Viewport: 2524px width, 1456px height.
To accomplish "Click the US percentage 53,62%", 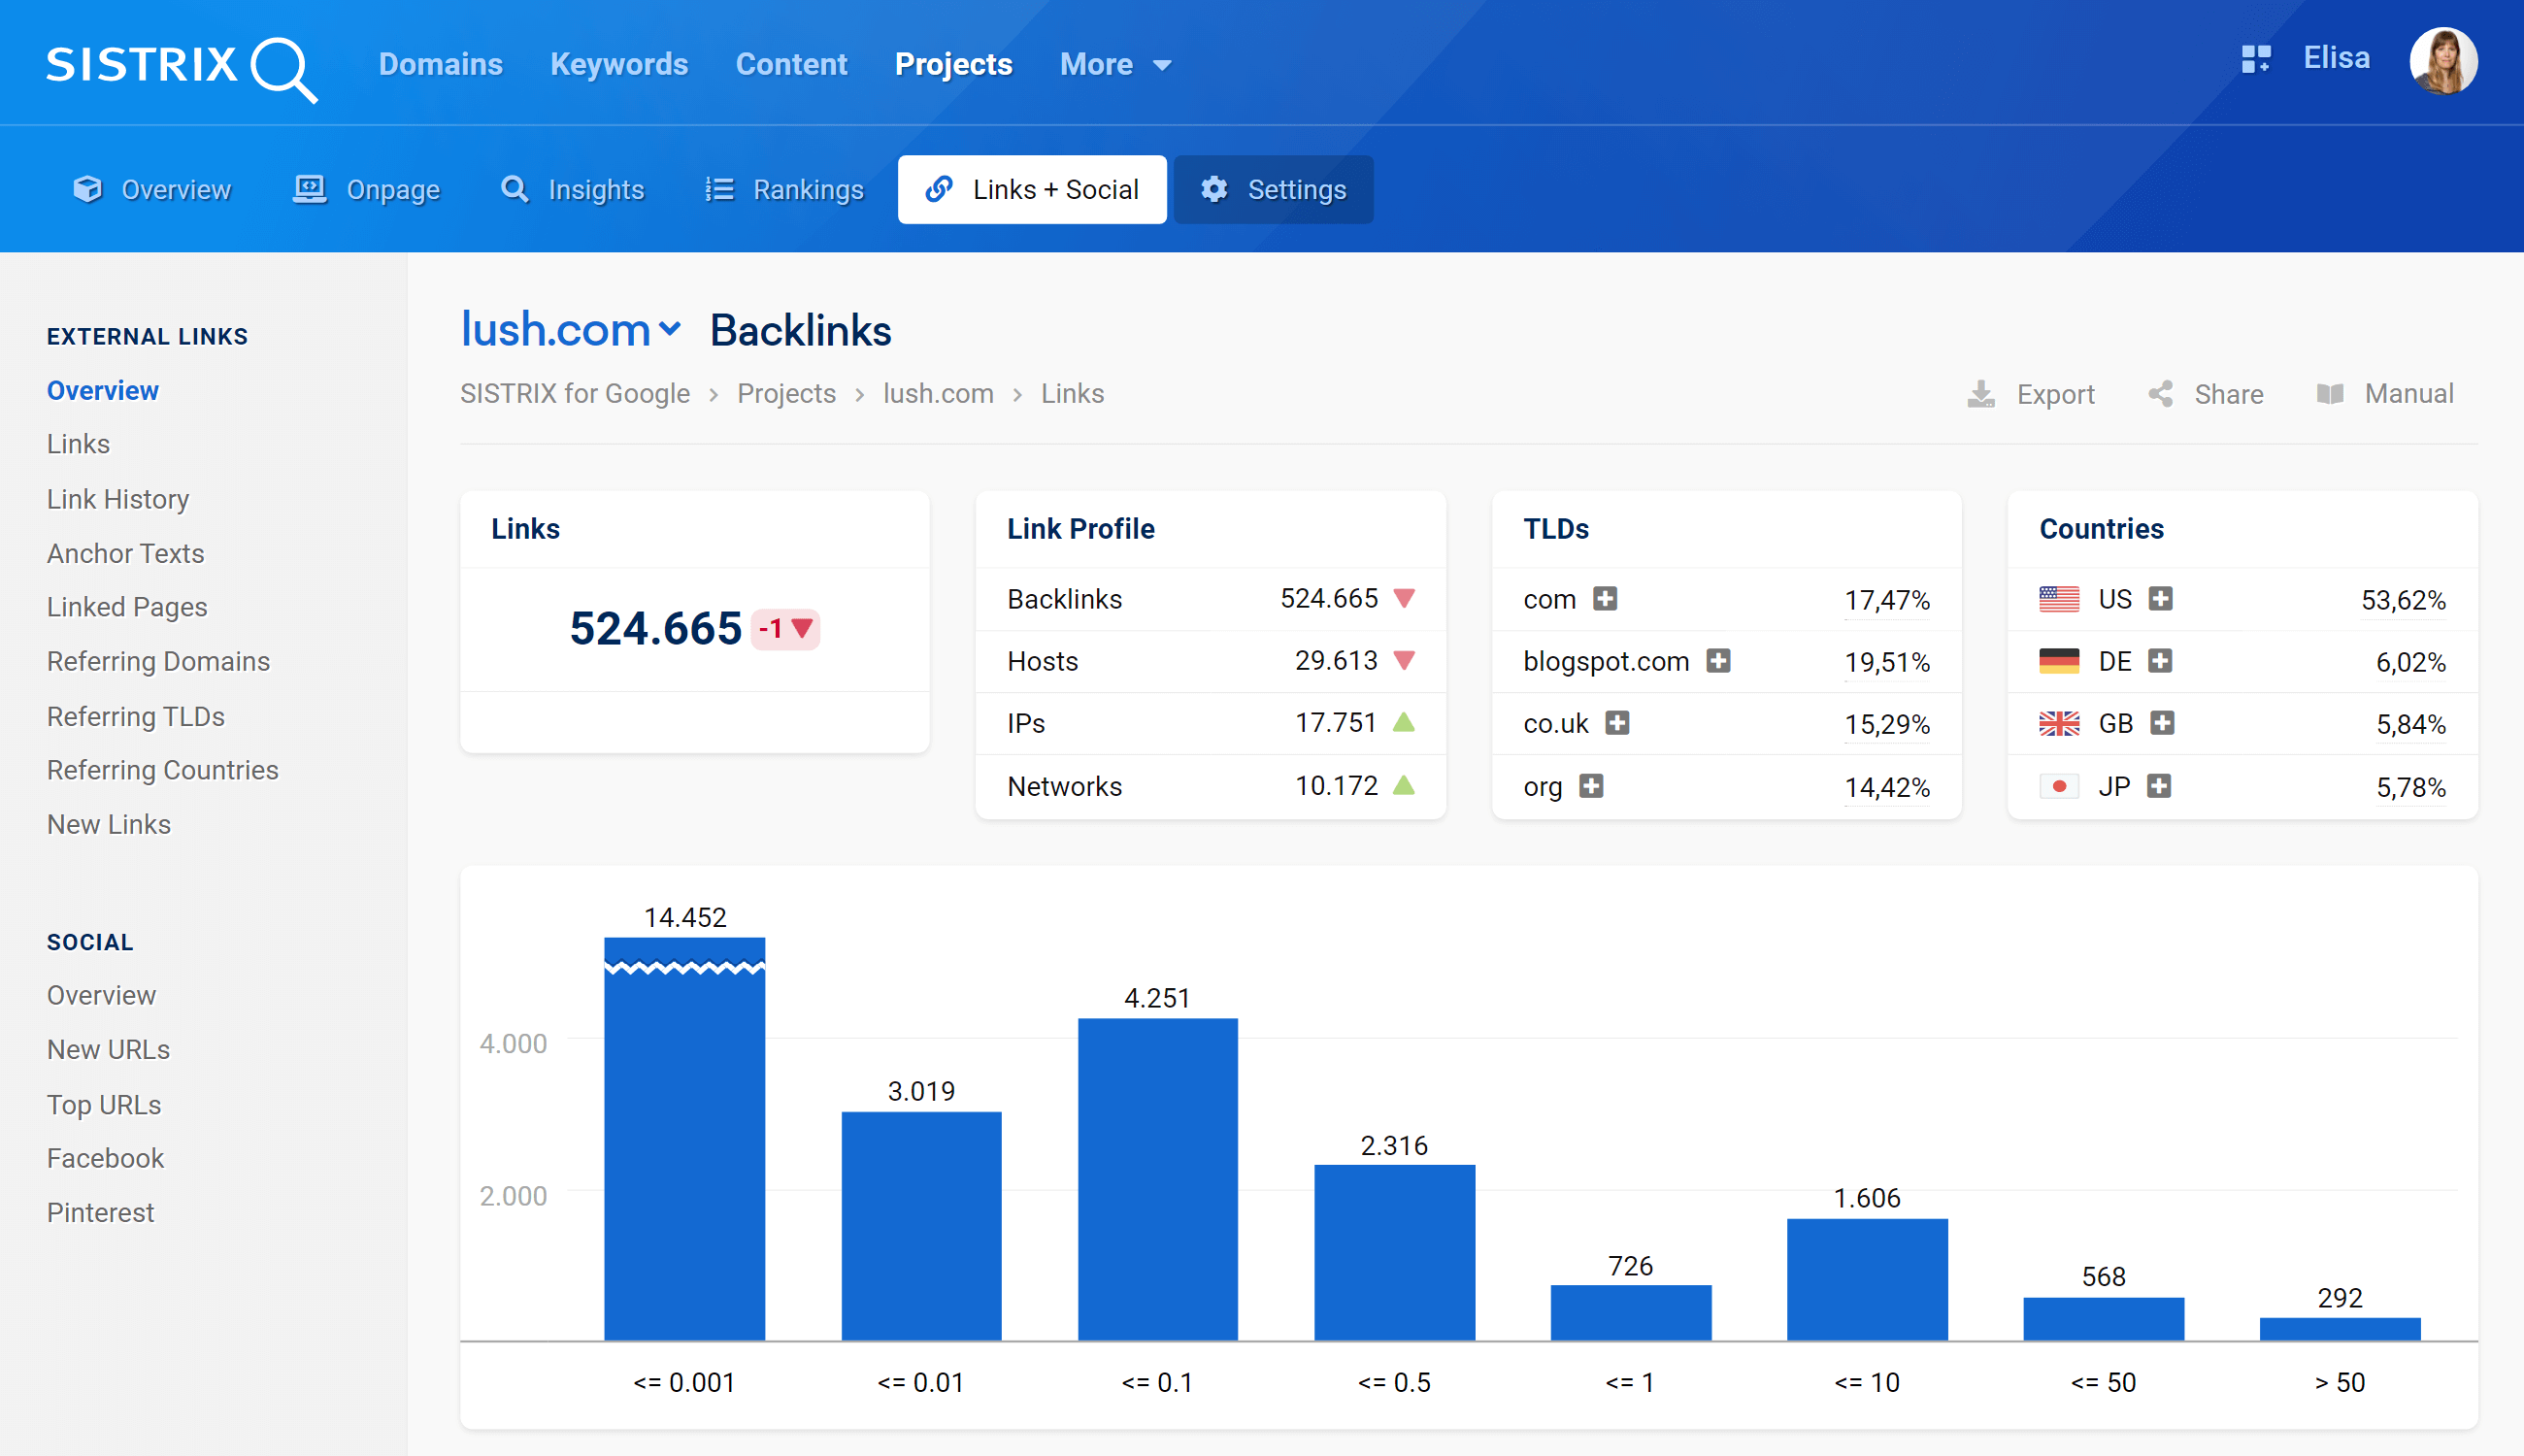I will pyautogui.click(x=2403, y=600).
